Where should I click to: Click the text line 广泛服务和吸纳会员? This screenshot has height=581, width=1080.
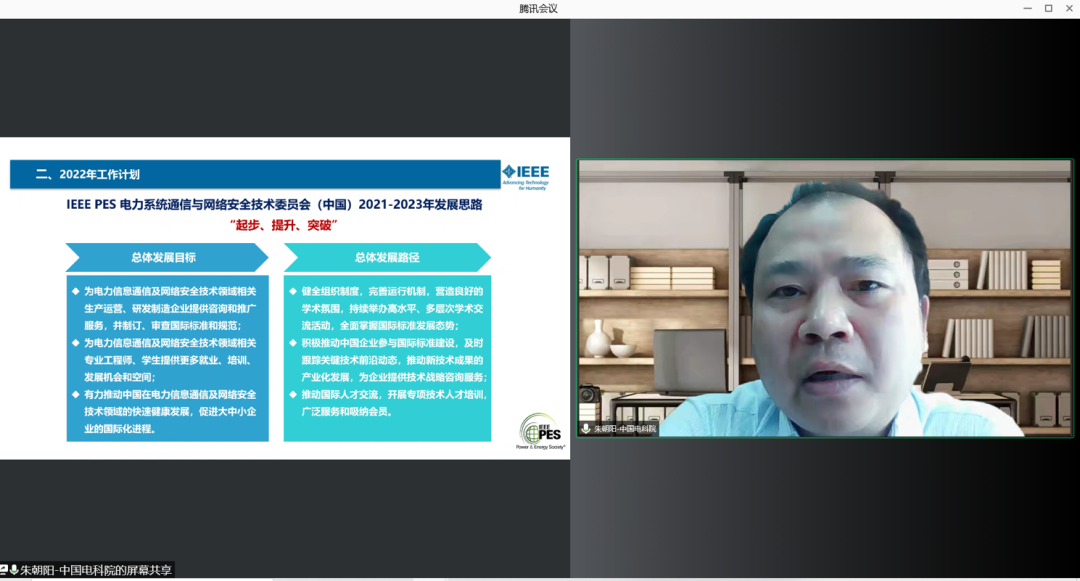(346, 412)
